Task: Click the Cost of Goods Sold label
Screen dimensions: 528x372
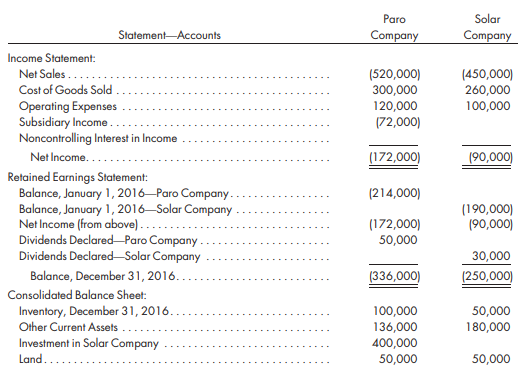Action: point(65,90)
